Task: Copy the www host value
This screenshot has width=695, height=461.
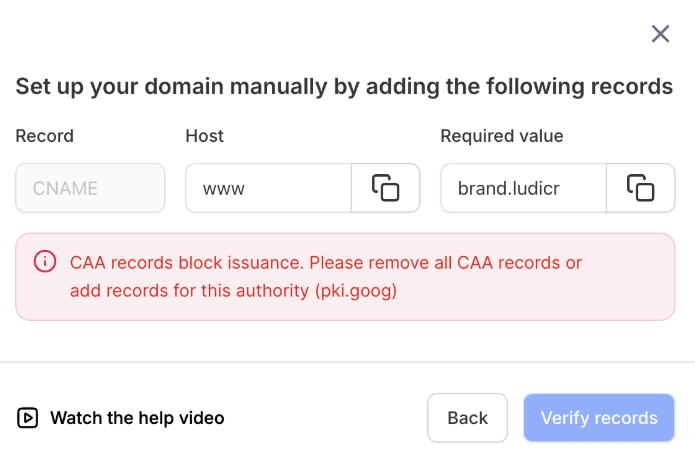Action: (x=385, y=188)
